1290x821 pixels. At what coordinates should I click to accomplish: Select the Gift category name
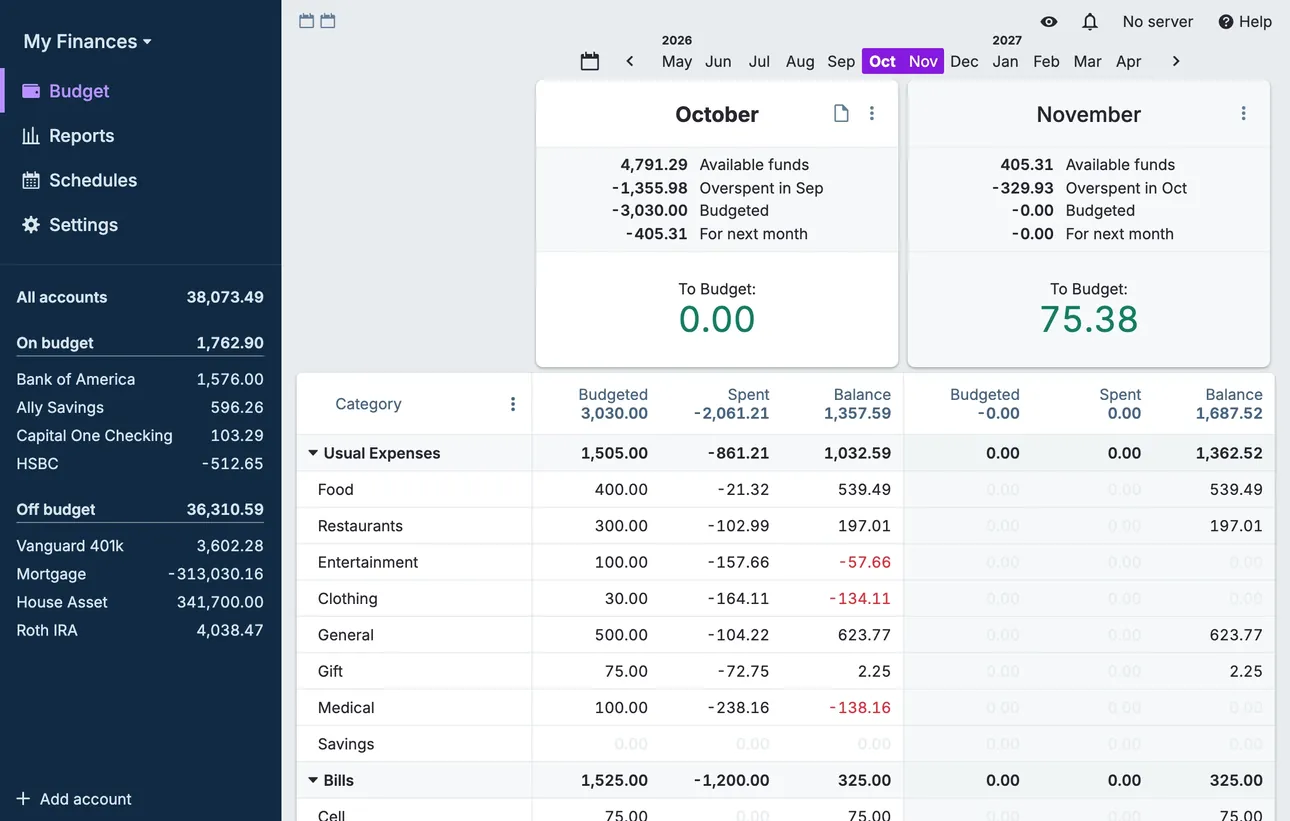click(x=330, y=671)
